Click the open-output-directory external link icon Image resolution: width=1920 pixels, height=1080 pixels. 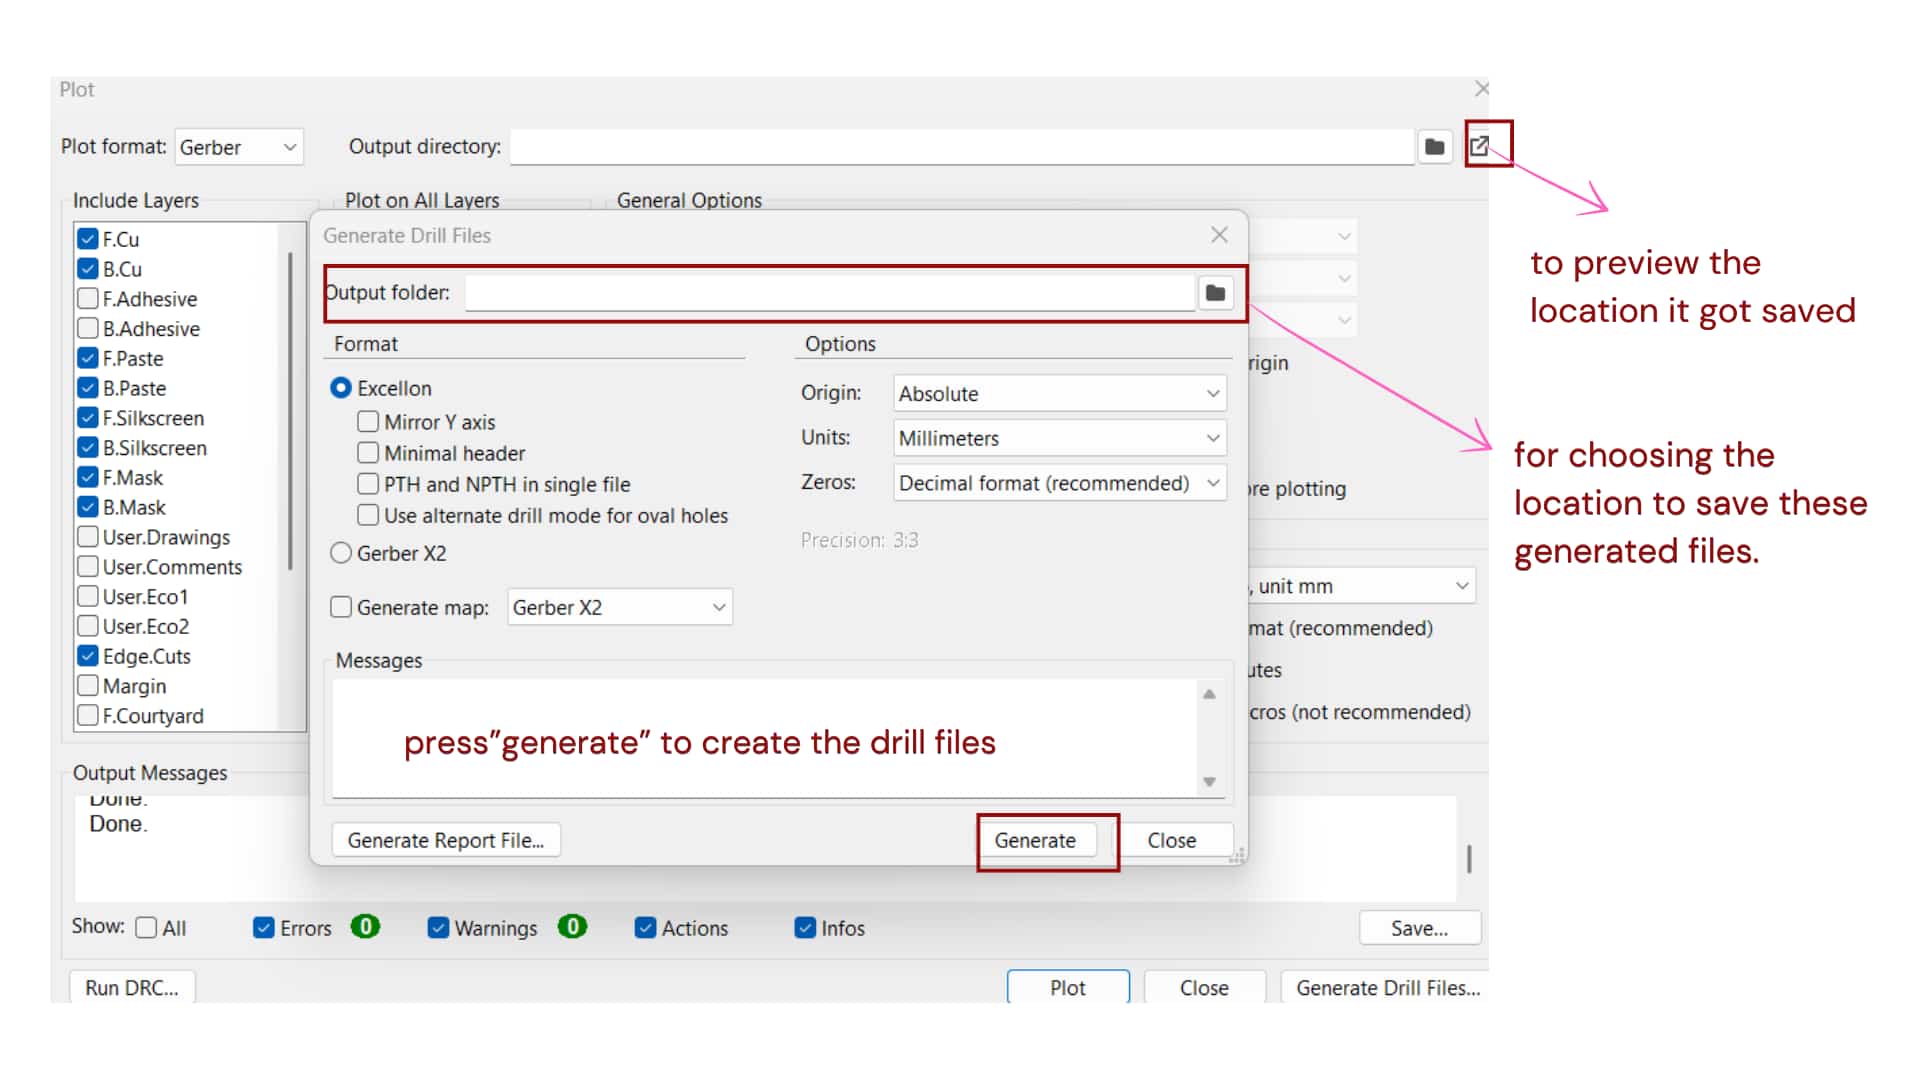click(1480, 147)
